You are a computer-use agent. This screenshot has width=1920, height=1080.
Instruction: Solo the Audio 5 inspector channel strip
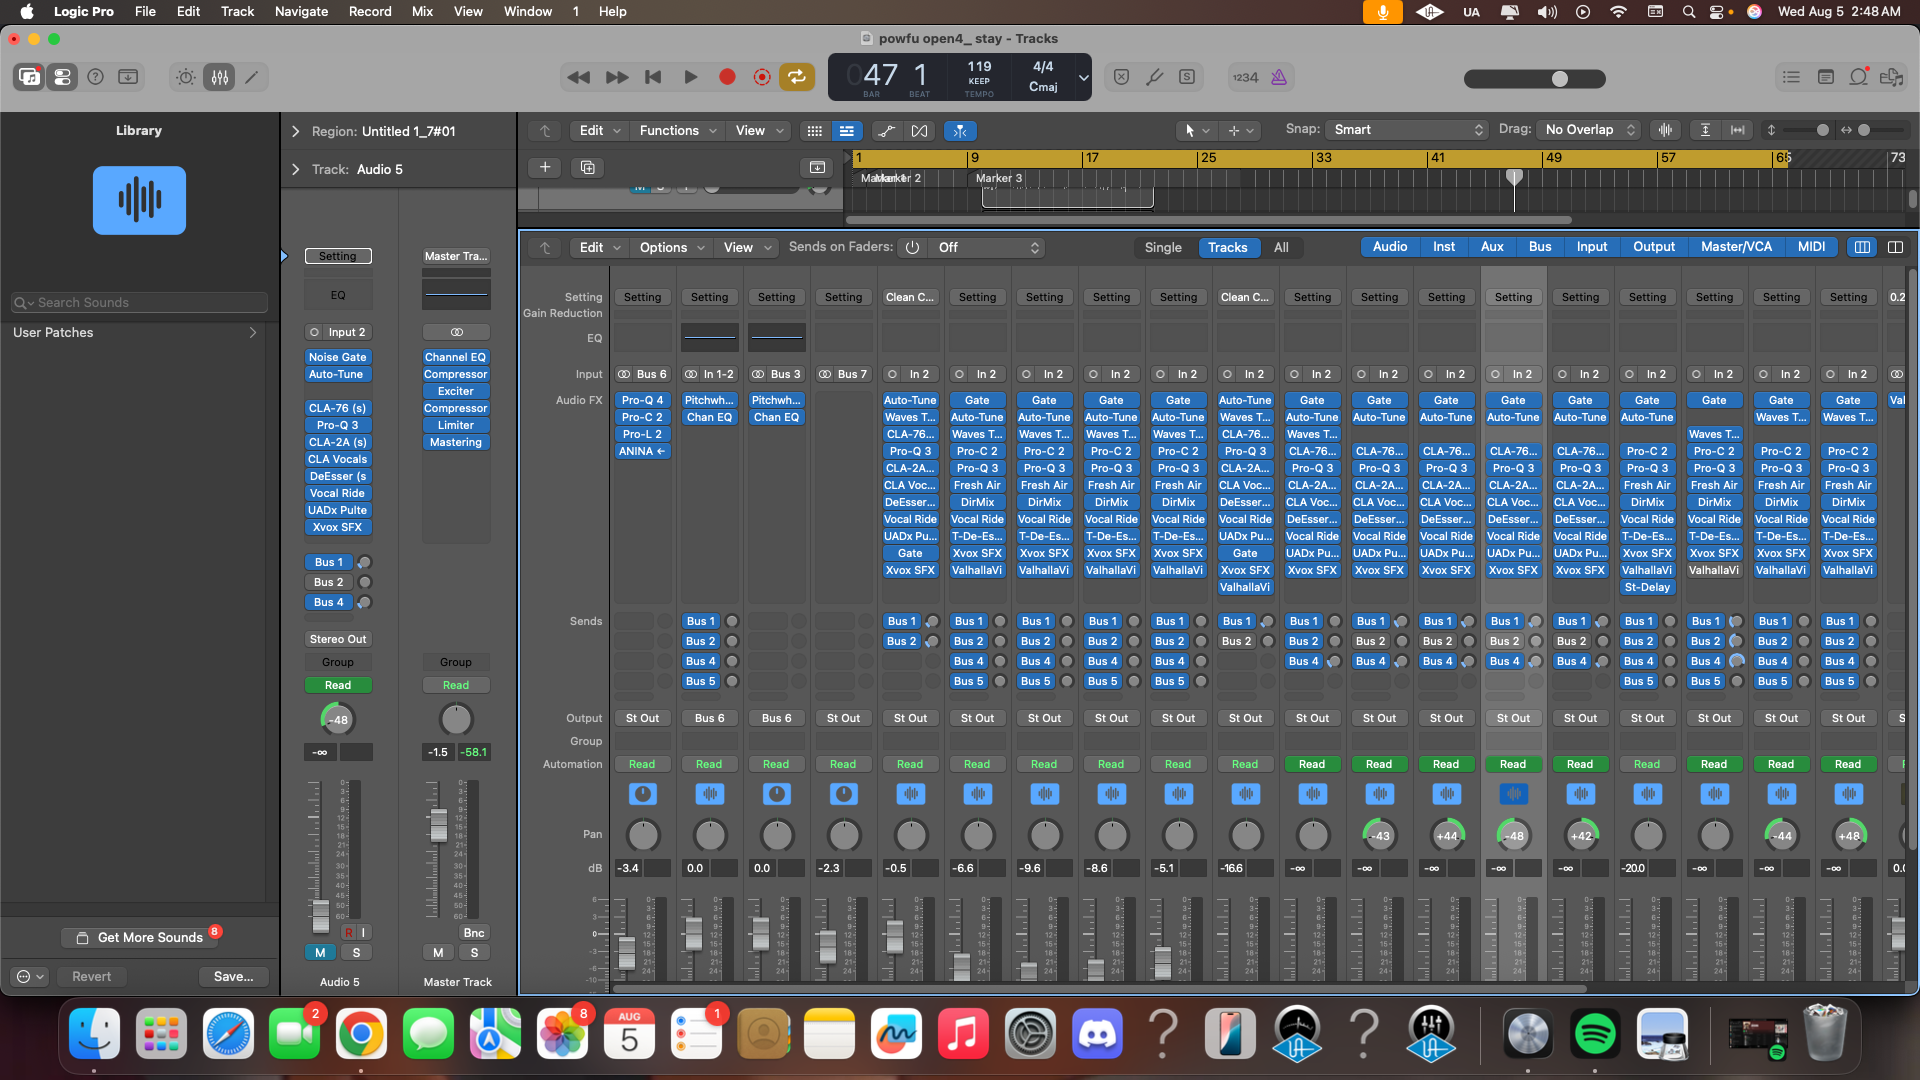point(356,953)
